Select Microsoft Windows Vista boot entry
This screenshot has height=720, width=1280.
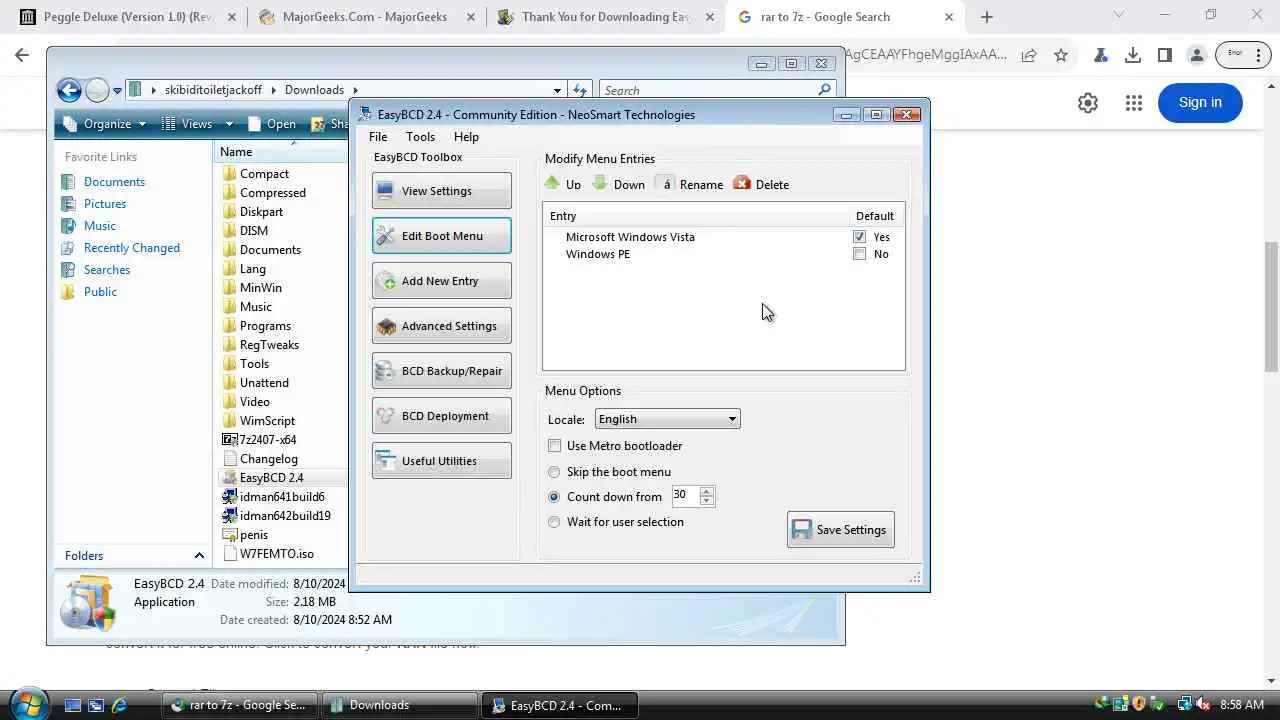pos(630,237)
